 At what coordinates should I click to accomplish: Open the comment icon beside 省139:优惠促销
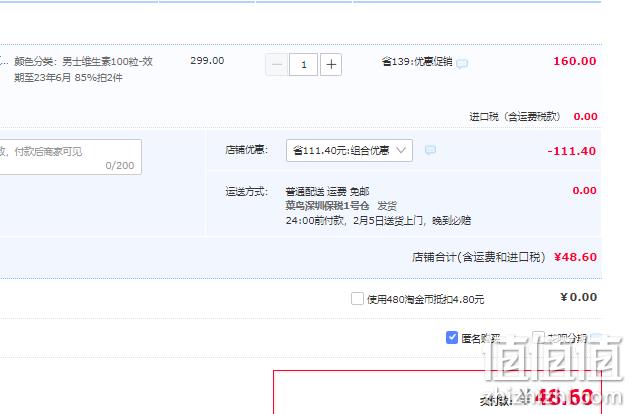click(462, 63)
